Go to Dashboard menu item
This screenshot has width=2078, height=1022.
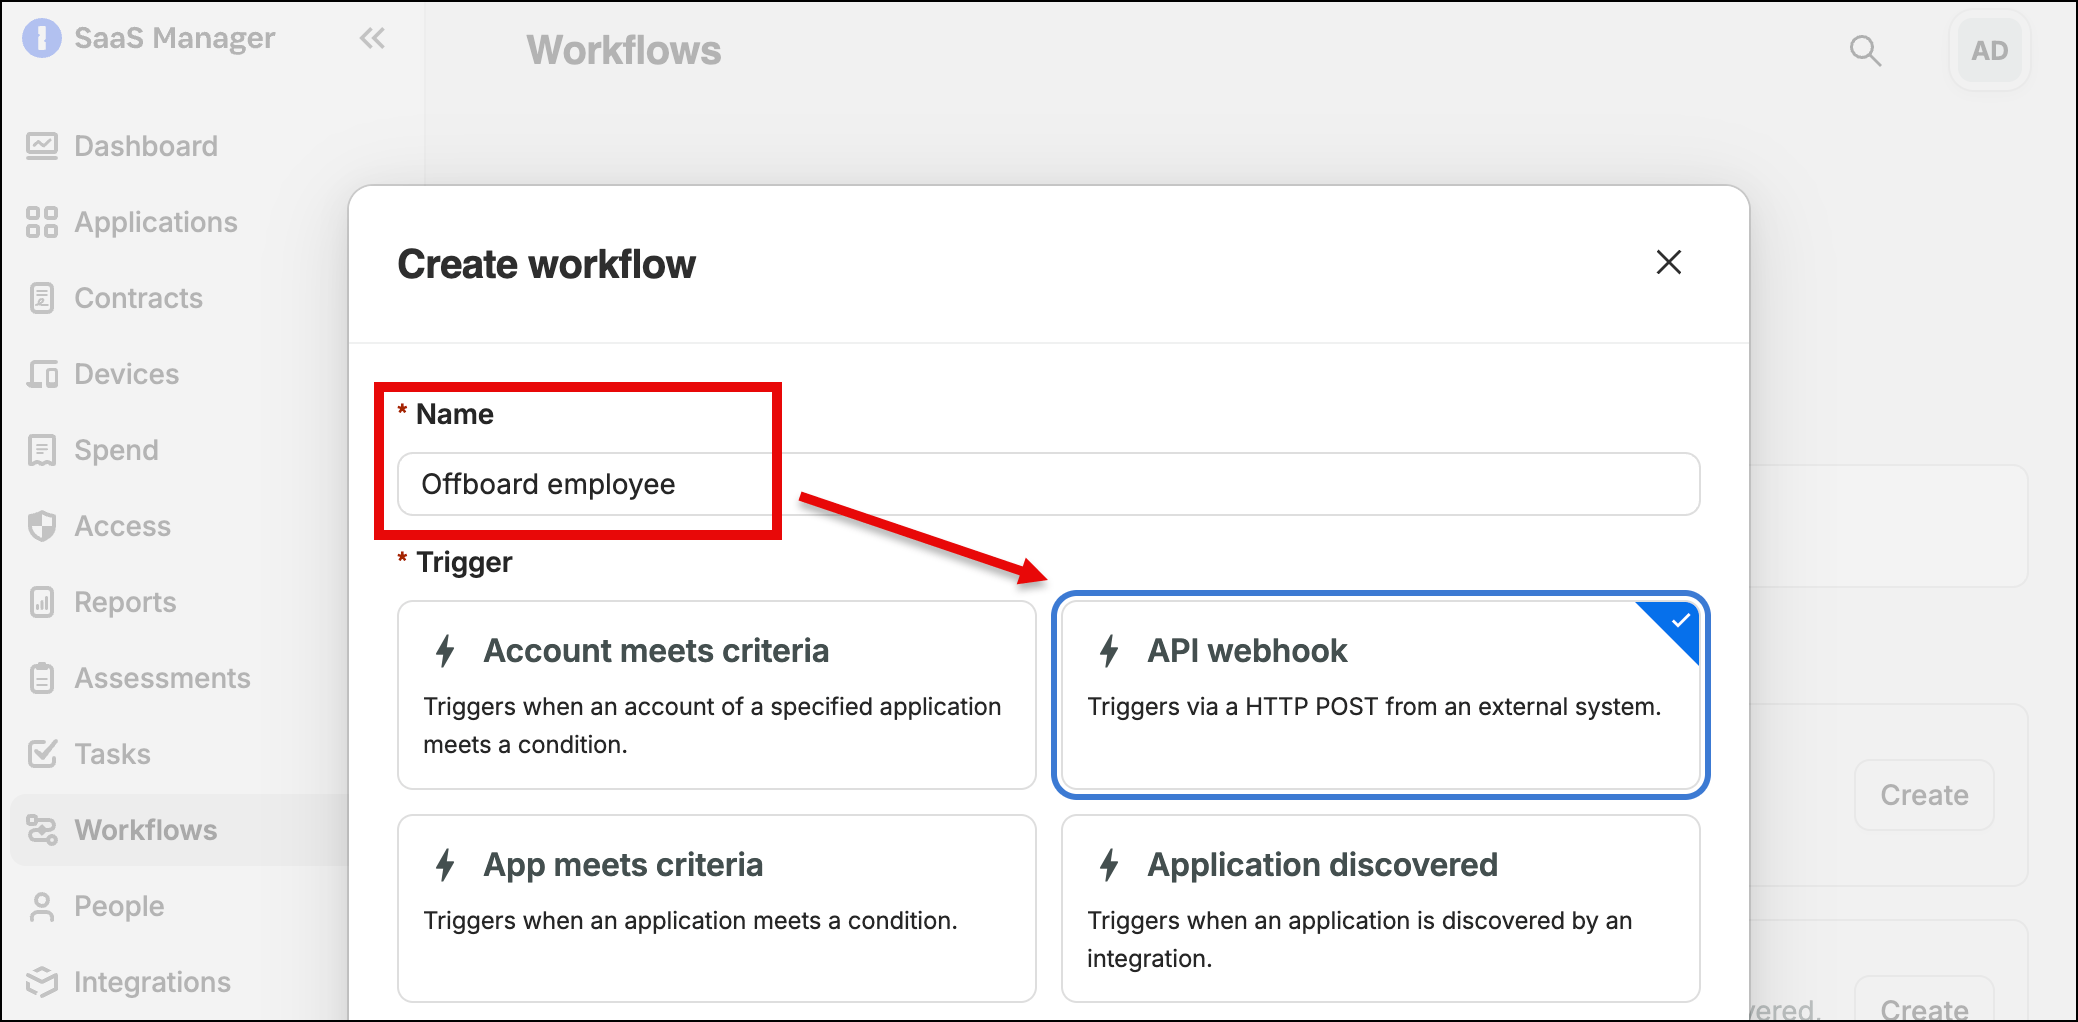click(146, 146)
